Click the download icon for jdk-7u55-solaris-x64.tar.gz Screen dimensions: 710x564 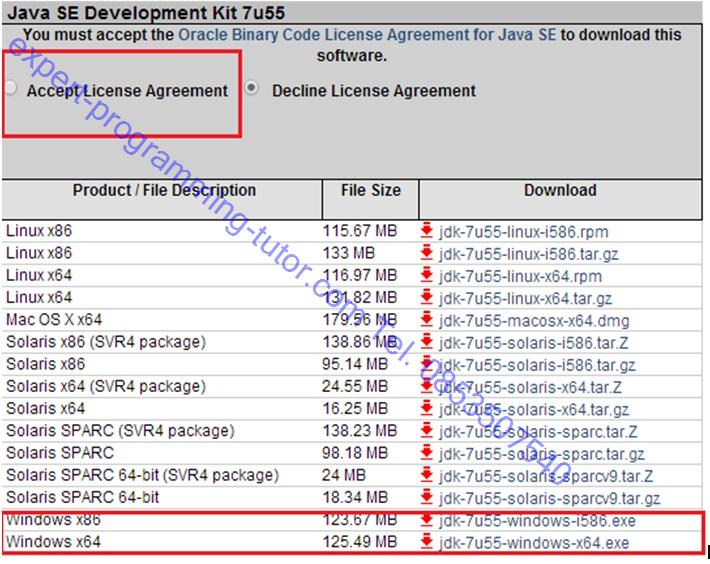(427, 408)
